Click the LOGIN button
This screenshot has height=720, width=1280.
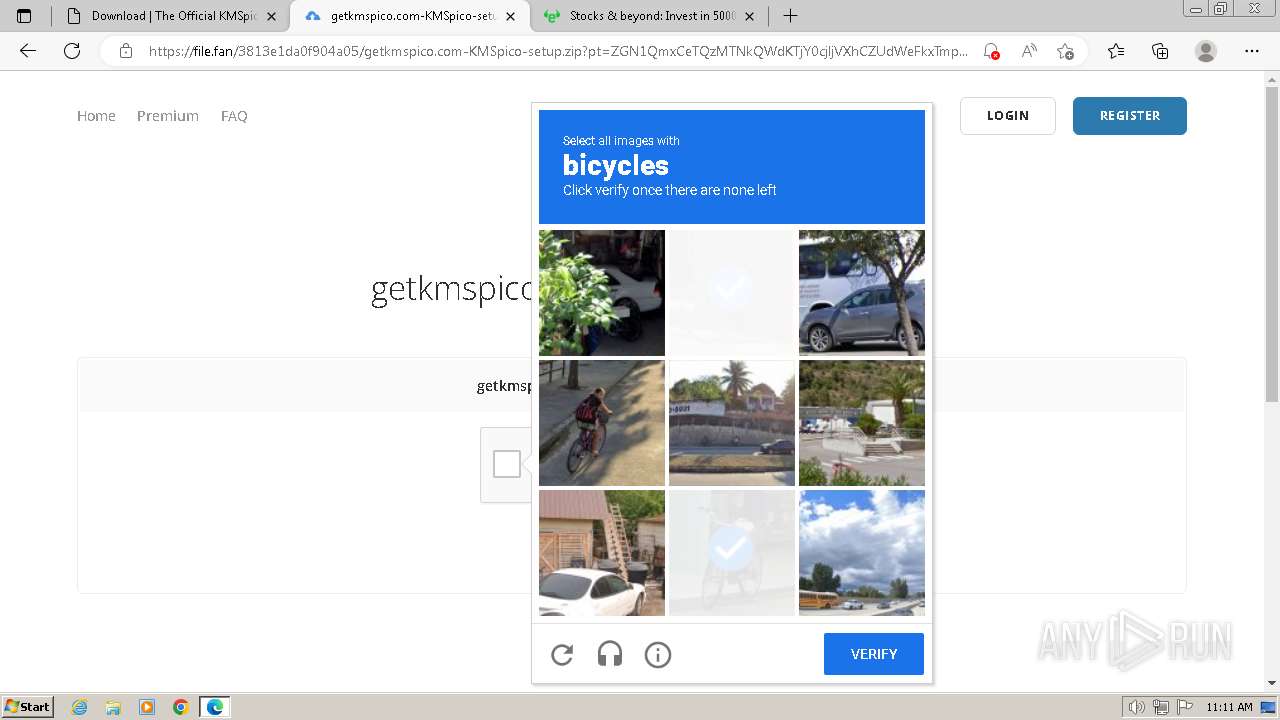tap(1008, 116)
